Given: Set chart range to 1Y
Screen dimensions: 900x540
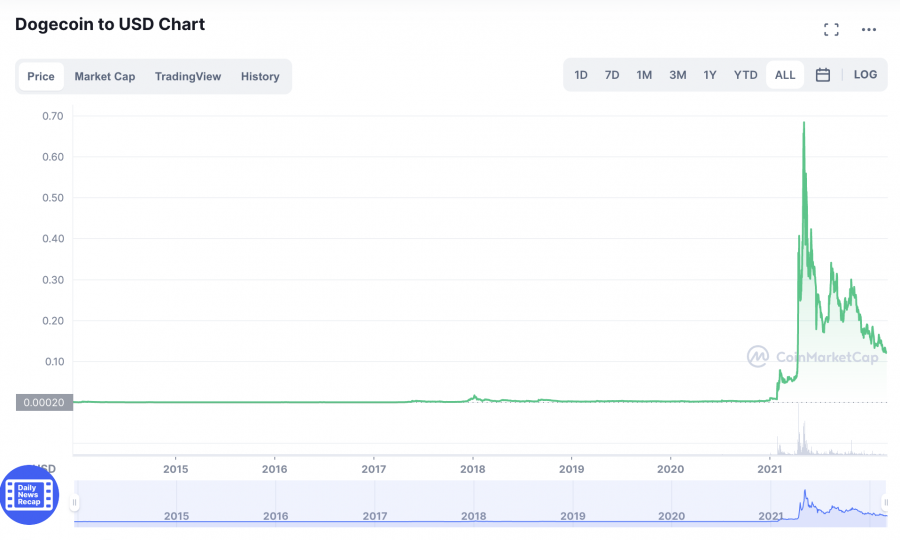Looking at the screenshot, I should pos(710,75).
